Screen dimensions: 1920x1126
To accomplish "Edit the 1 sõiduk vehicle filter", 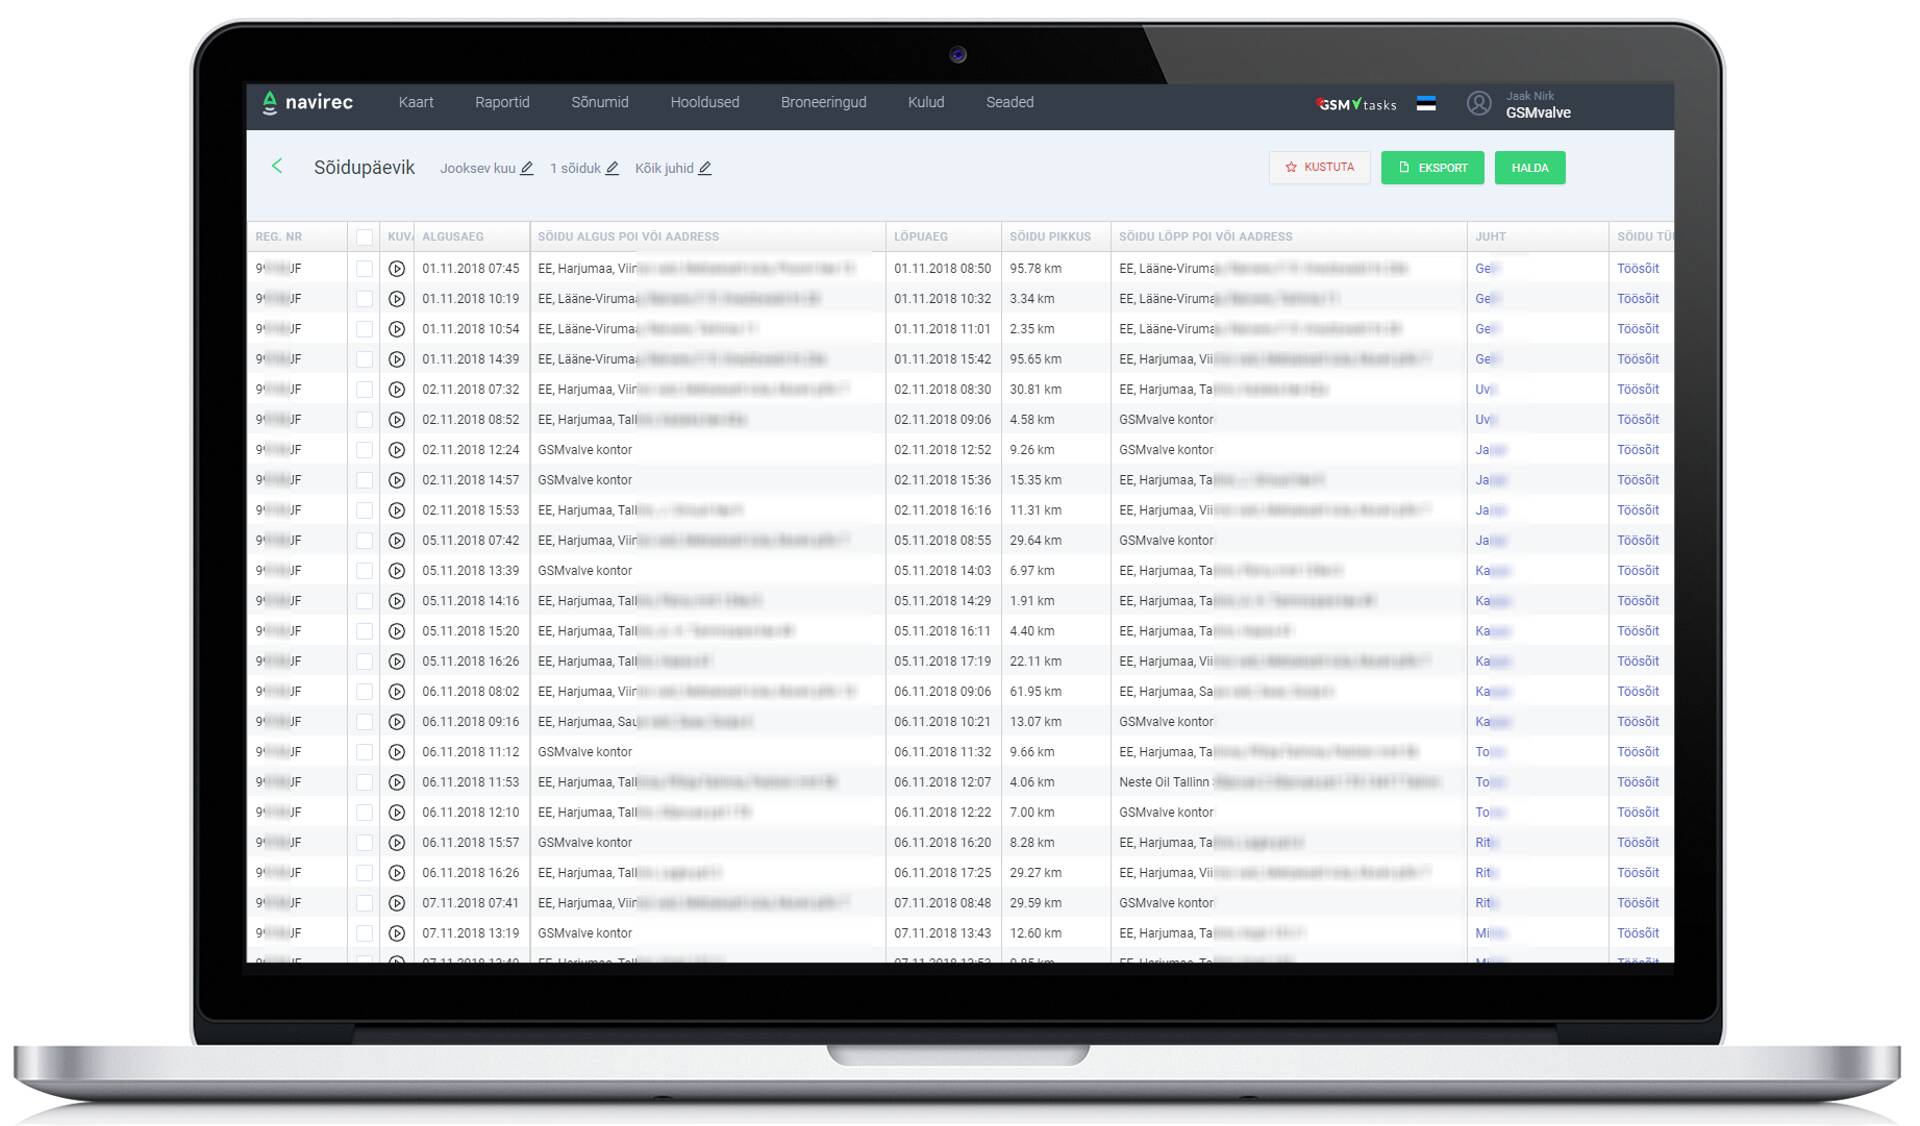I will point(612,169).
